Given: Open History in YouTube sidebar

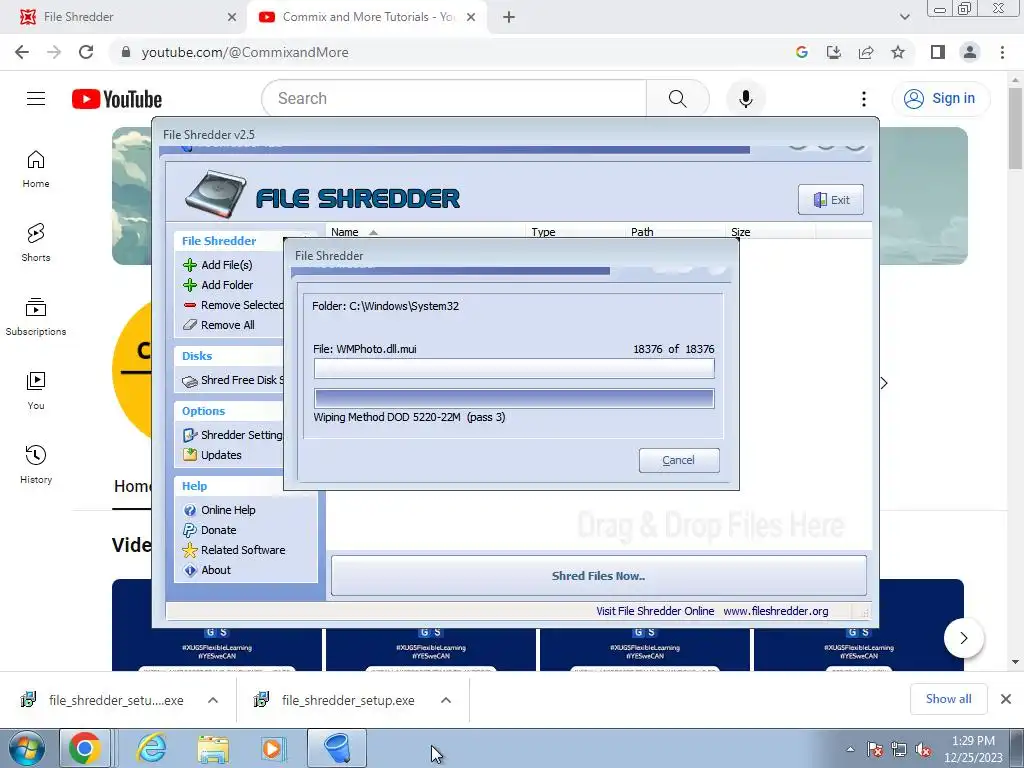Looking at the screenshot, I should tap(36, 465).
